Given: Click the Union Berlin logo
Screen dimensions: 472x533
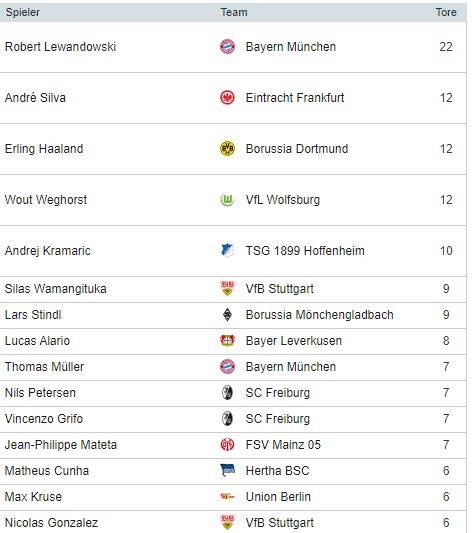Looking at the screenshot, I should click(227, 497).
